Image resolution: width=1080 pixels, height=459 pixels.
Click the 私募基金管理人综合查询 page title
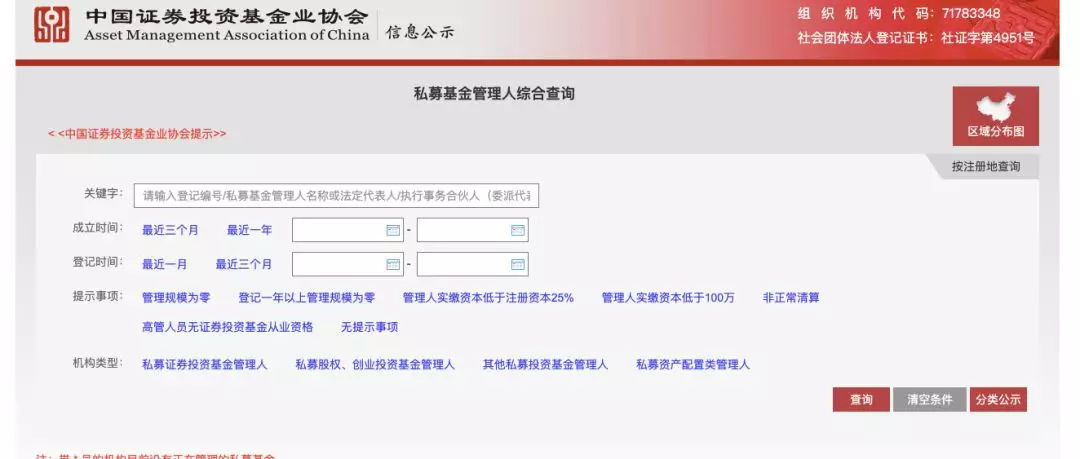pos(494,94)
